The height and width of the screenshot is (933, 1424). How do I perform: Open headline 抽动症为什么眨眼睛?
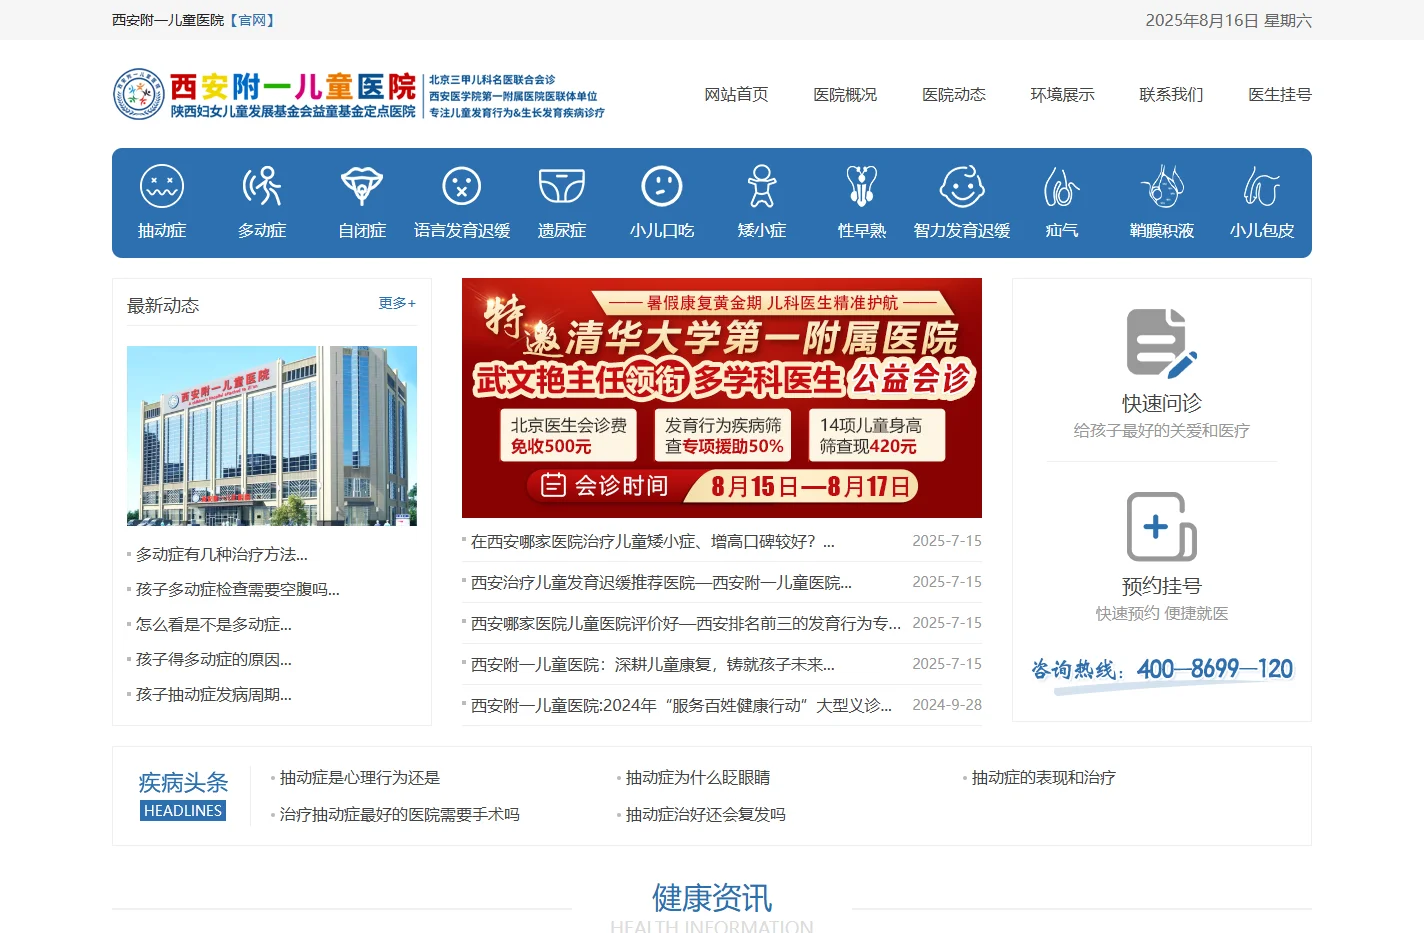point(697,777)
